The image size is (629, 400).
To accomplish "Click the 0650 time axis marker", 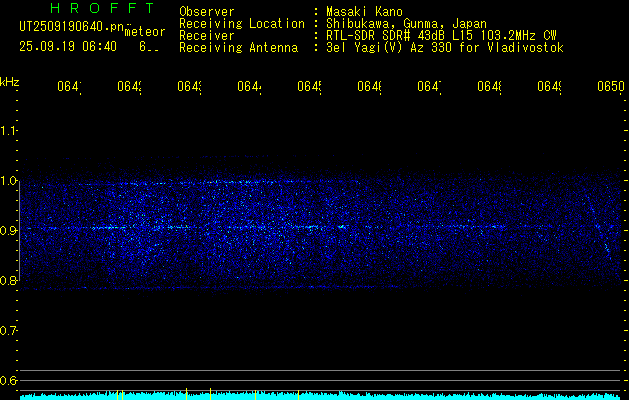I will [x=610, y=88].
